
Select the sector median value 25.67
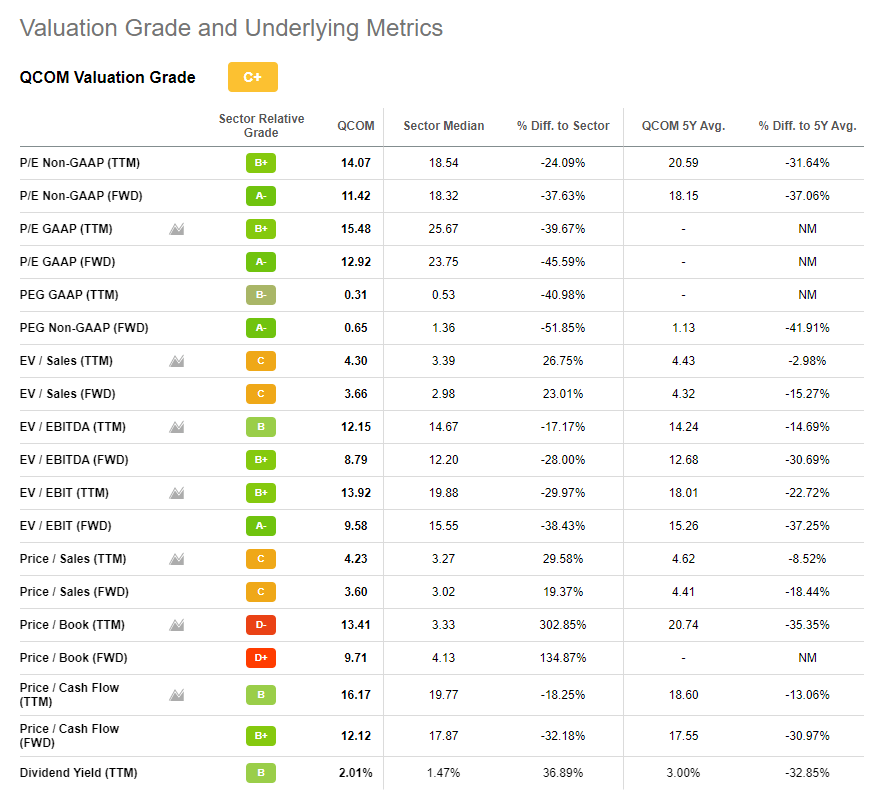tap(443, 229)
